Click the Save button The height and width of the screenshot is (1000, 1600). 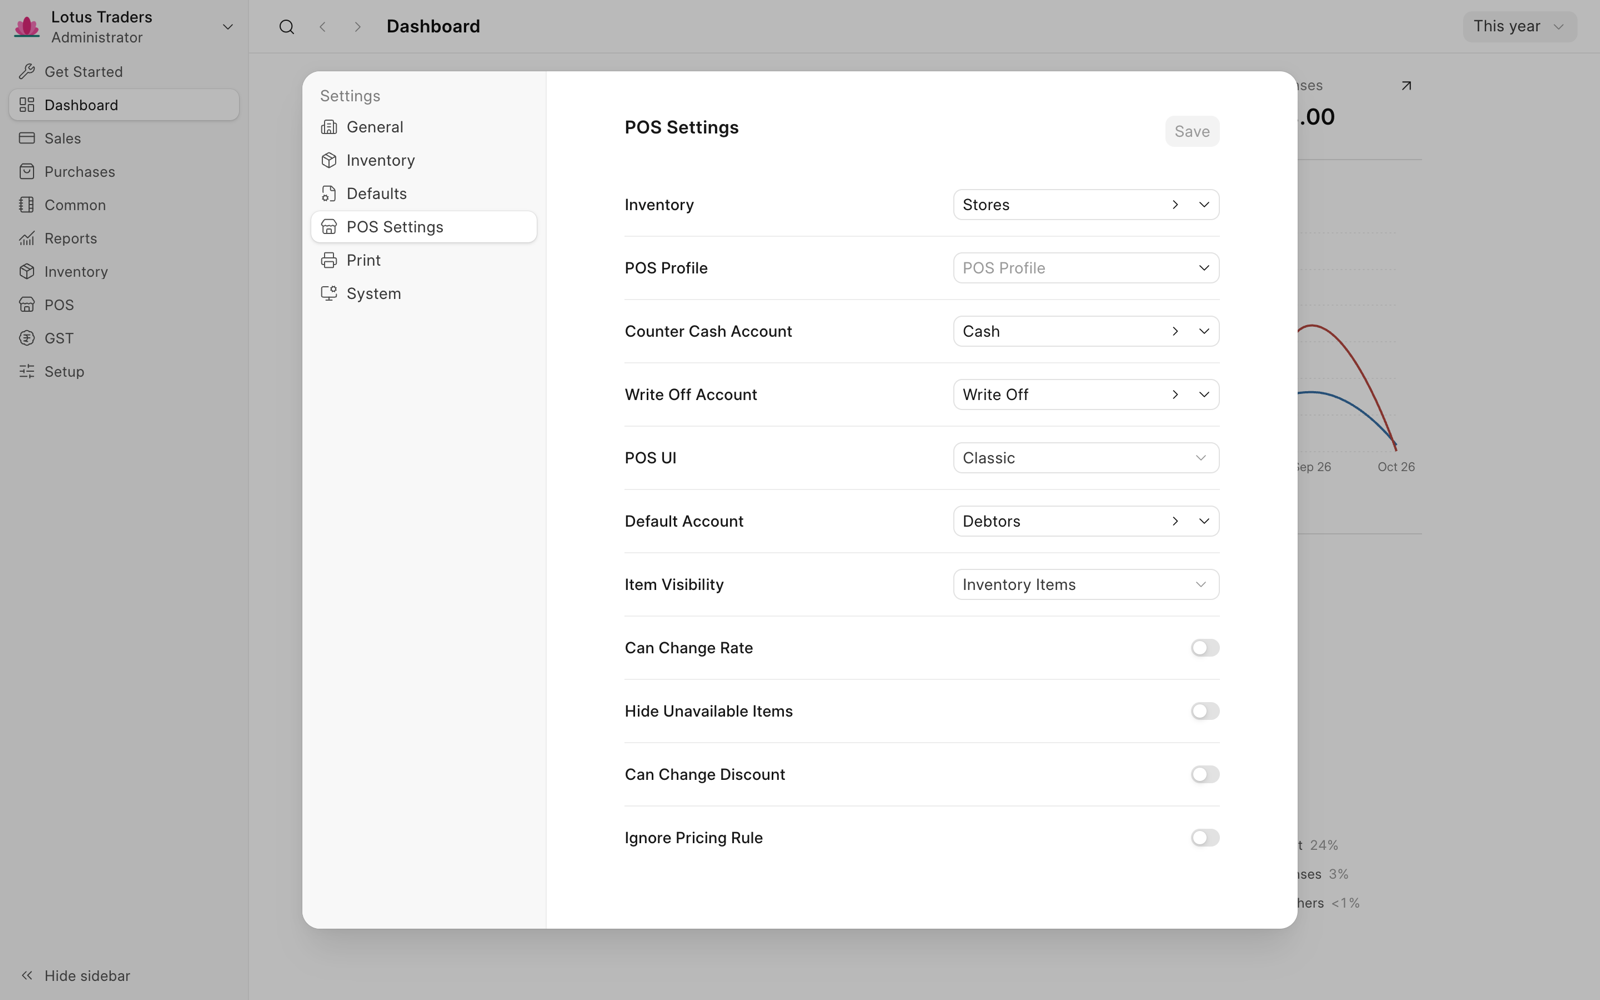click(x=1192, y=131)
